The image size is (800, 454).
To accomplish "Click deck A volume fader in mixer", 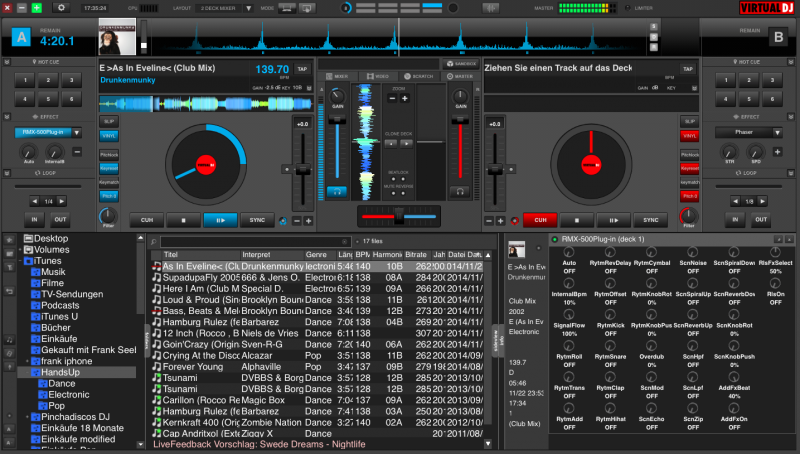I will coord(337,120).
